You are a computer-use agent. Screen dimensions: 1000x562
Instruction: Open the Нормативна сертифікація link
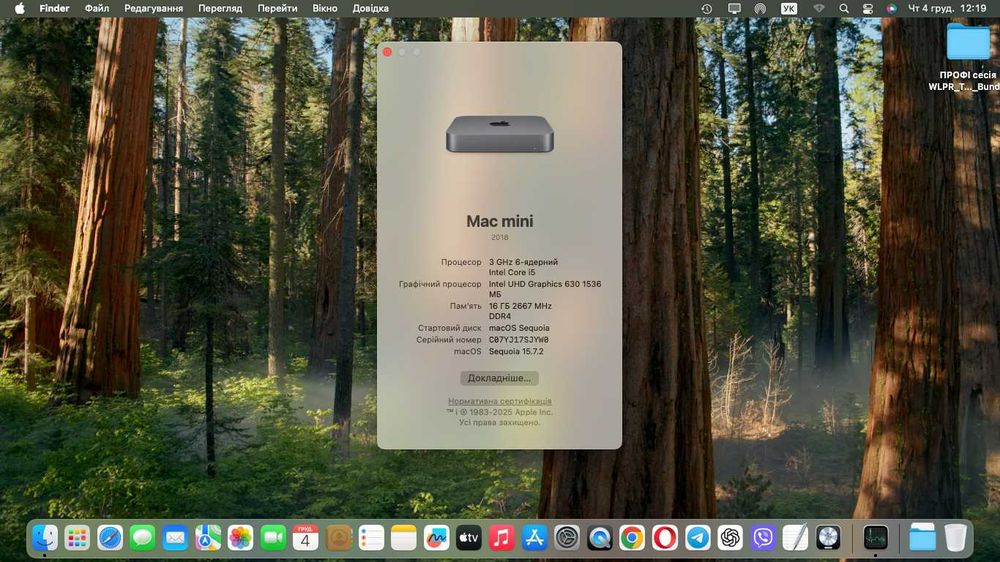click(499, 401)
